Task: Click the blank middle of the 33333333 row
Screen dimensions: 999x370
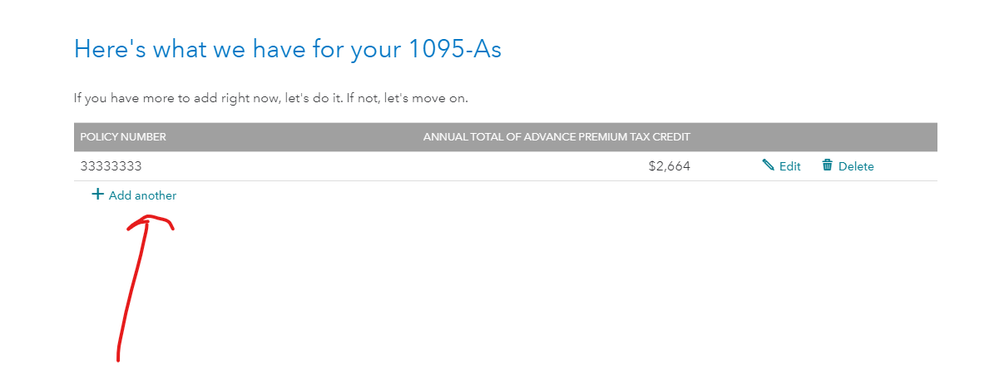Action: click(x=395, y=166)
